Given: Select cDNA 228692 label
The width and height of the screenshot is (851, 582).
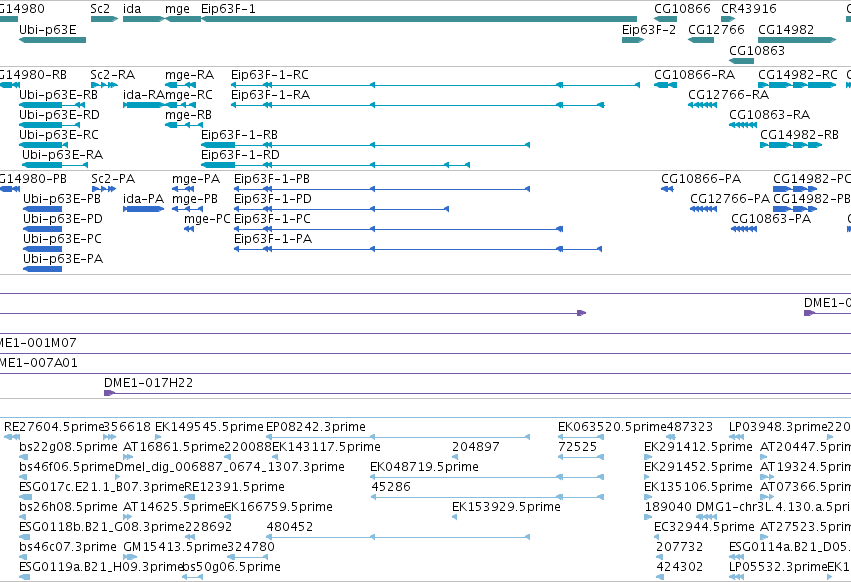Looking at the screenshot, I should coord(208,527).
